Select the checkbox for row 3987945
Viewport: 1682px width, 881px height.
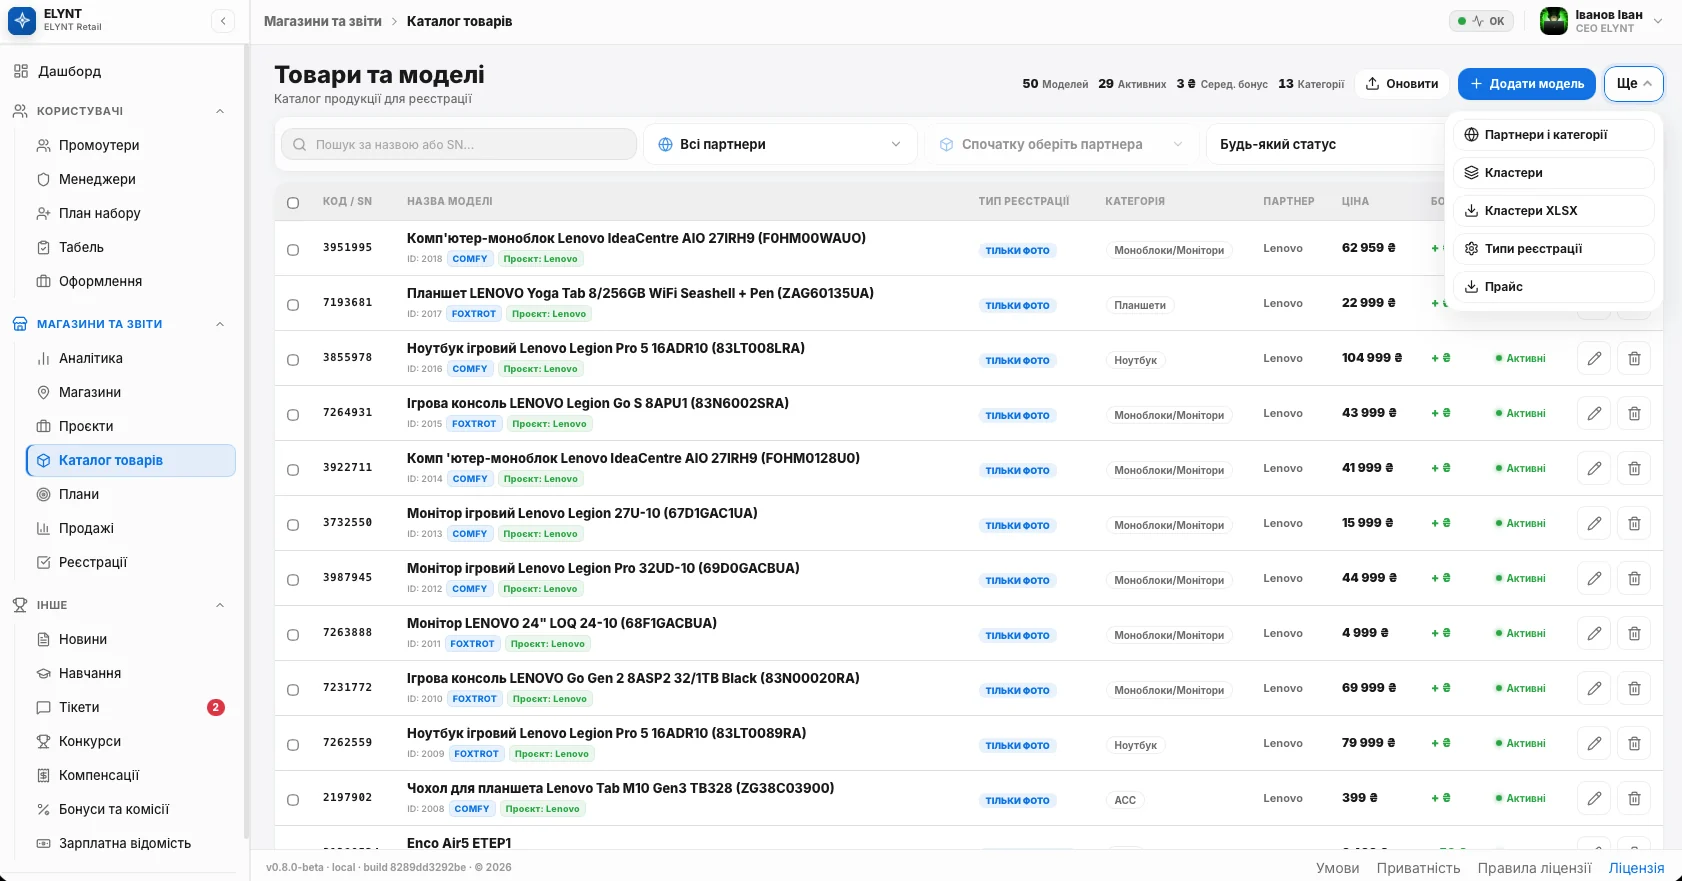[x=293, y=580]
